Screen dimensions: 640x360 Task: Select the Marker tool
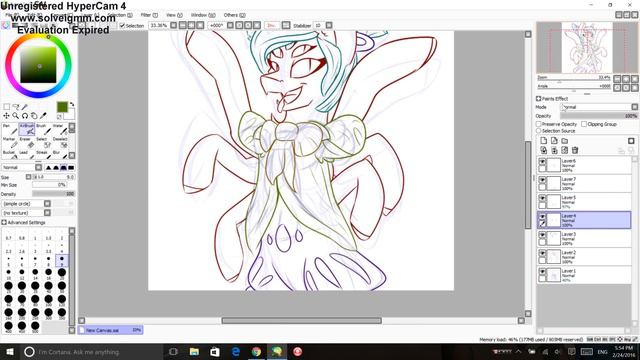pos(10,142)
